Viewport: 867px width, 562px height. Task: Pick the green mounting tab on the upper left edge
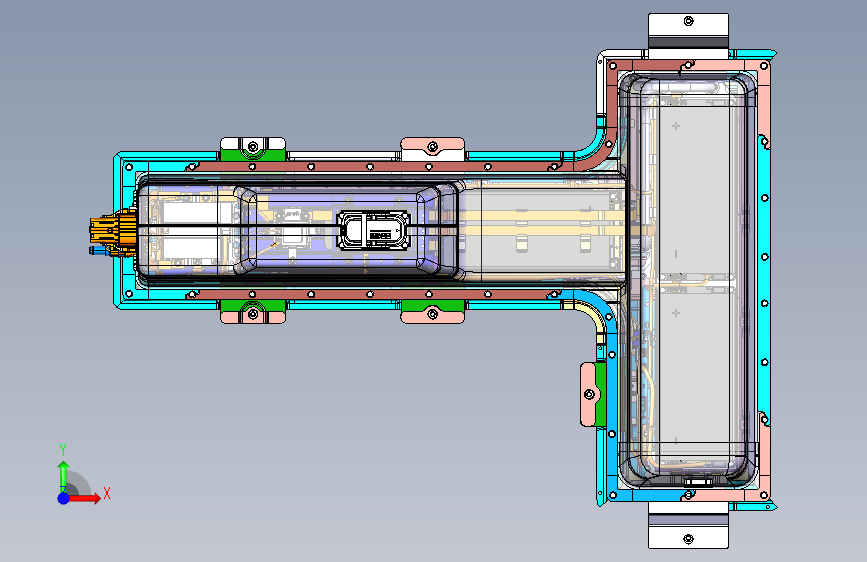pyautogui.click(x=253, y=149)
